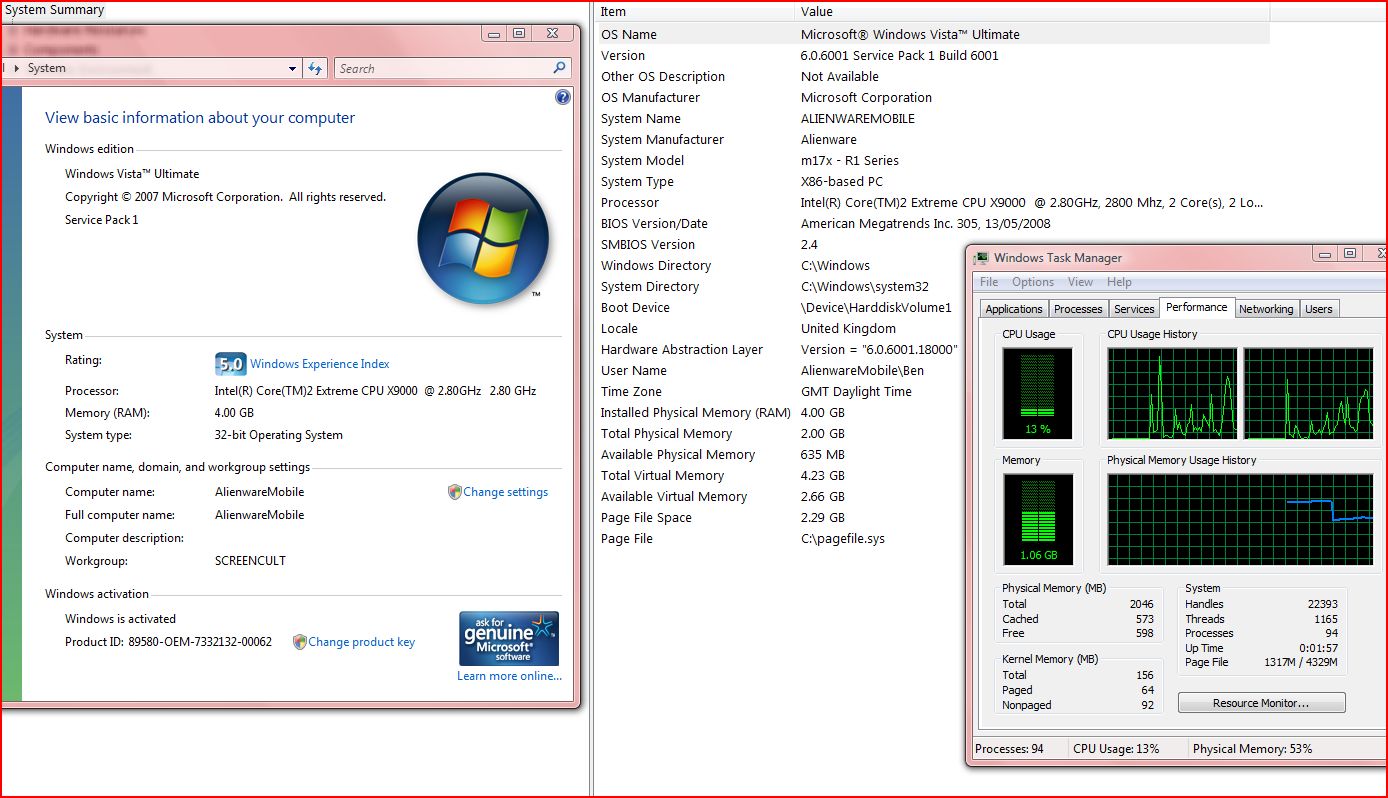This screenshot has height=798, width=1388.
Task: Select the SMBIOS Version row
Action: point(780,244)
